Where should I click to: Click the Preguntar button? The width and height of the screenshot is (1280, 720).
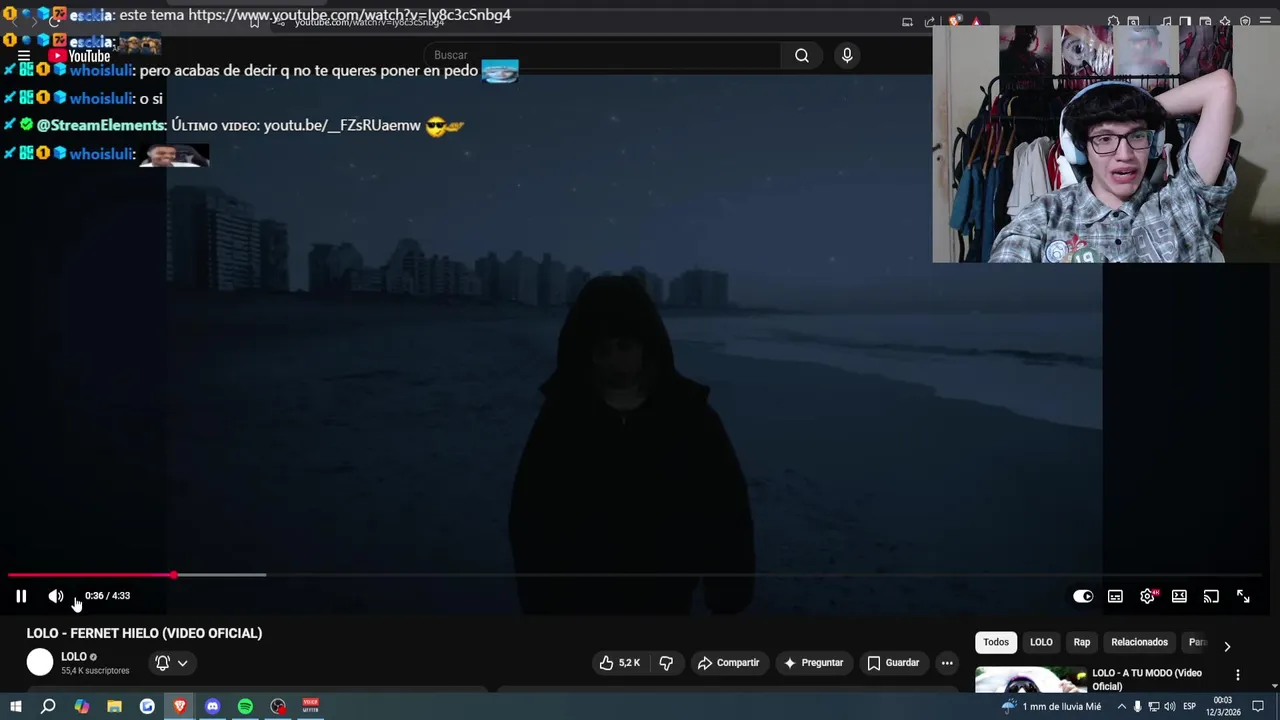813,662
